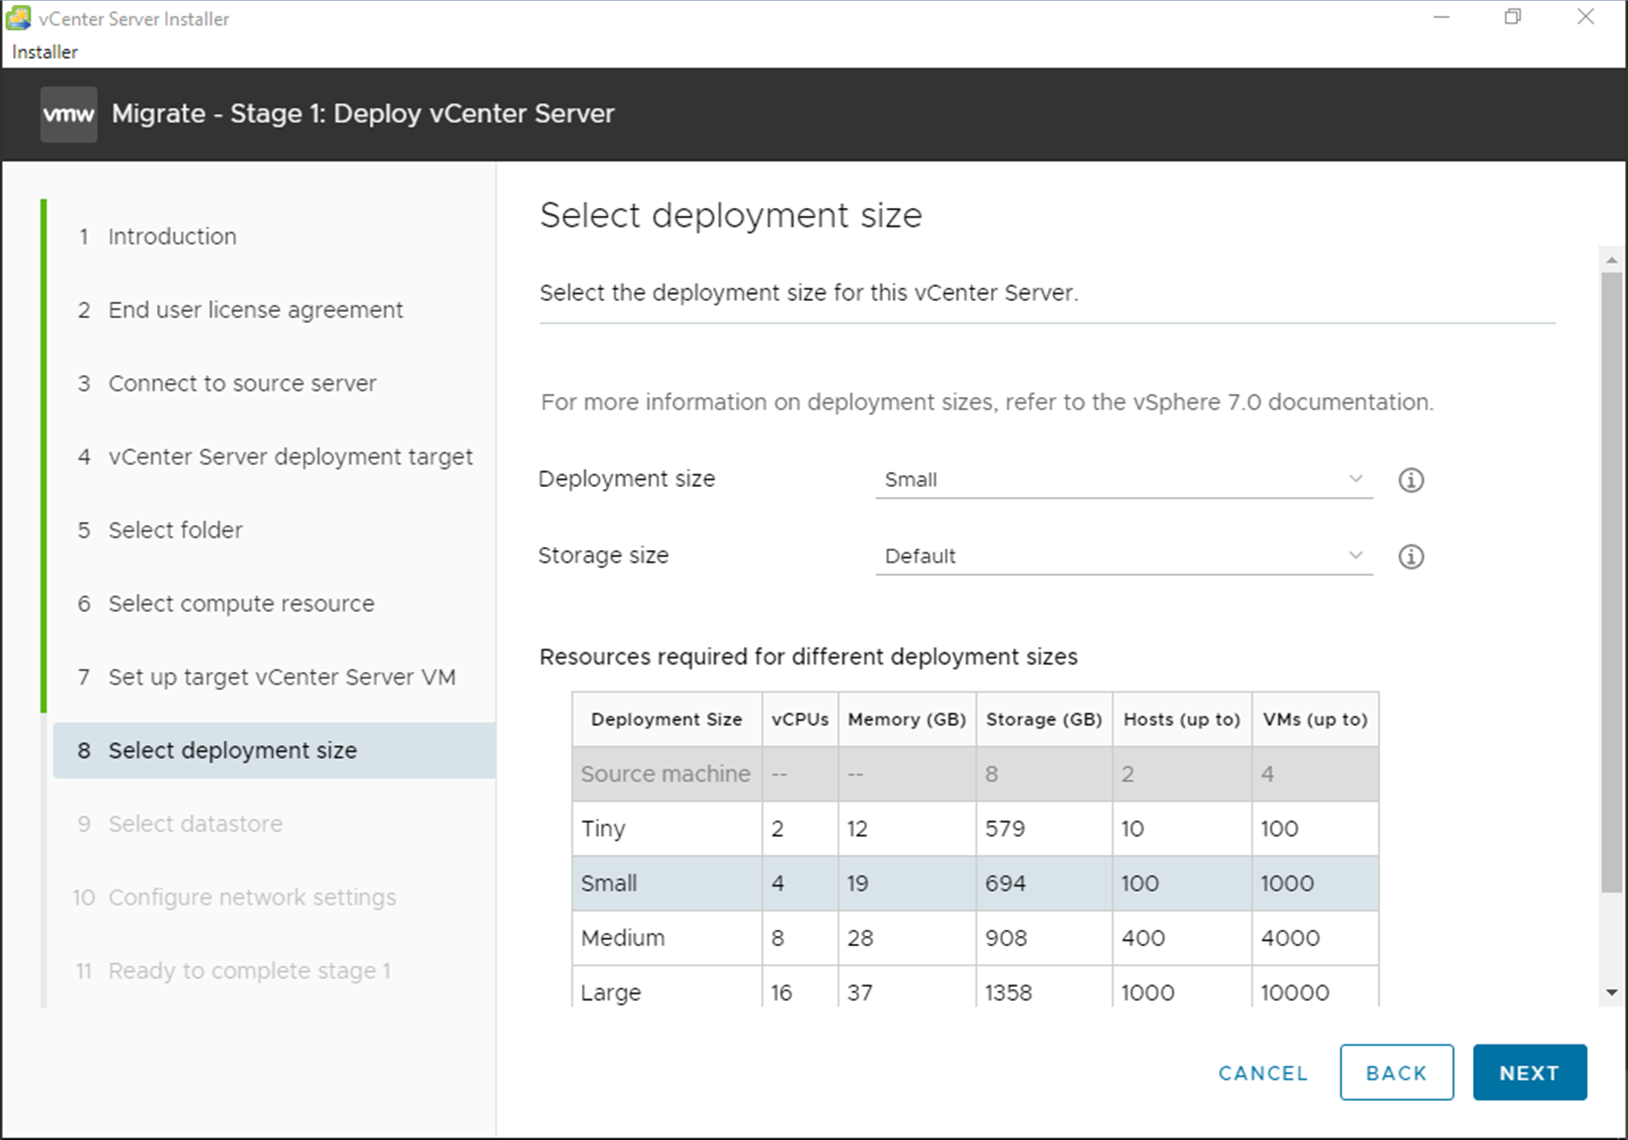Go to step 1 Introduction
Viewport: 1628px width, 1140px height.
[x=172, y=236]
